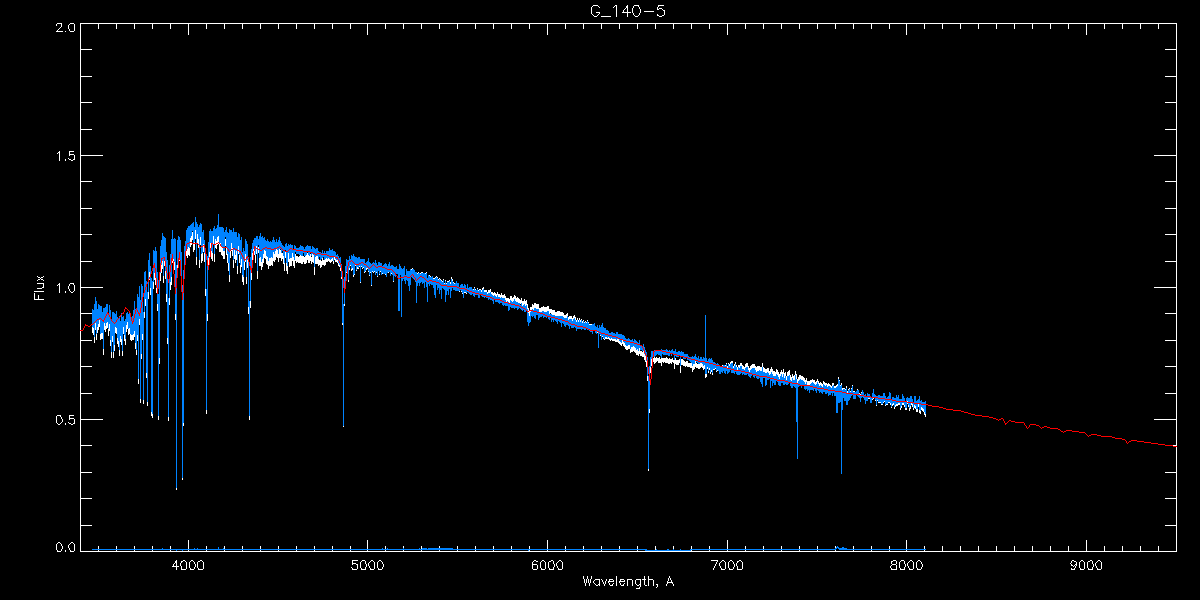The width and height of the screenshot is (1200, 600).
Task: Click the 2.0 flux tick label
Action: [65, 28]
